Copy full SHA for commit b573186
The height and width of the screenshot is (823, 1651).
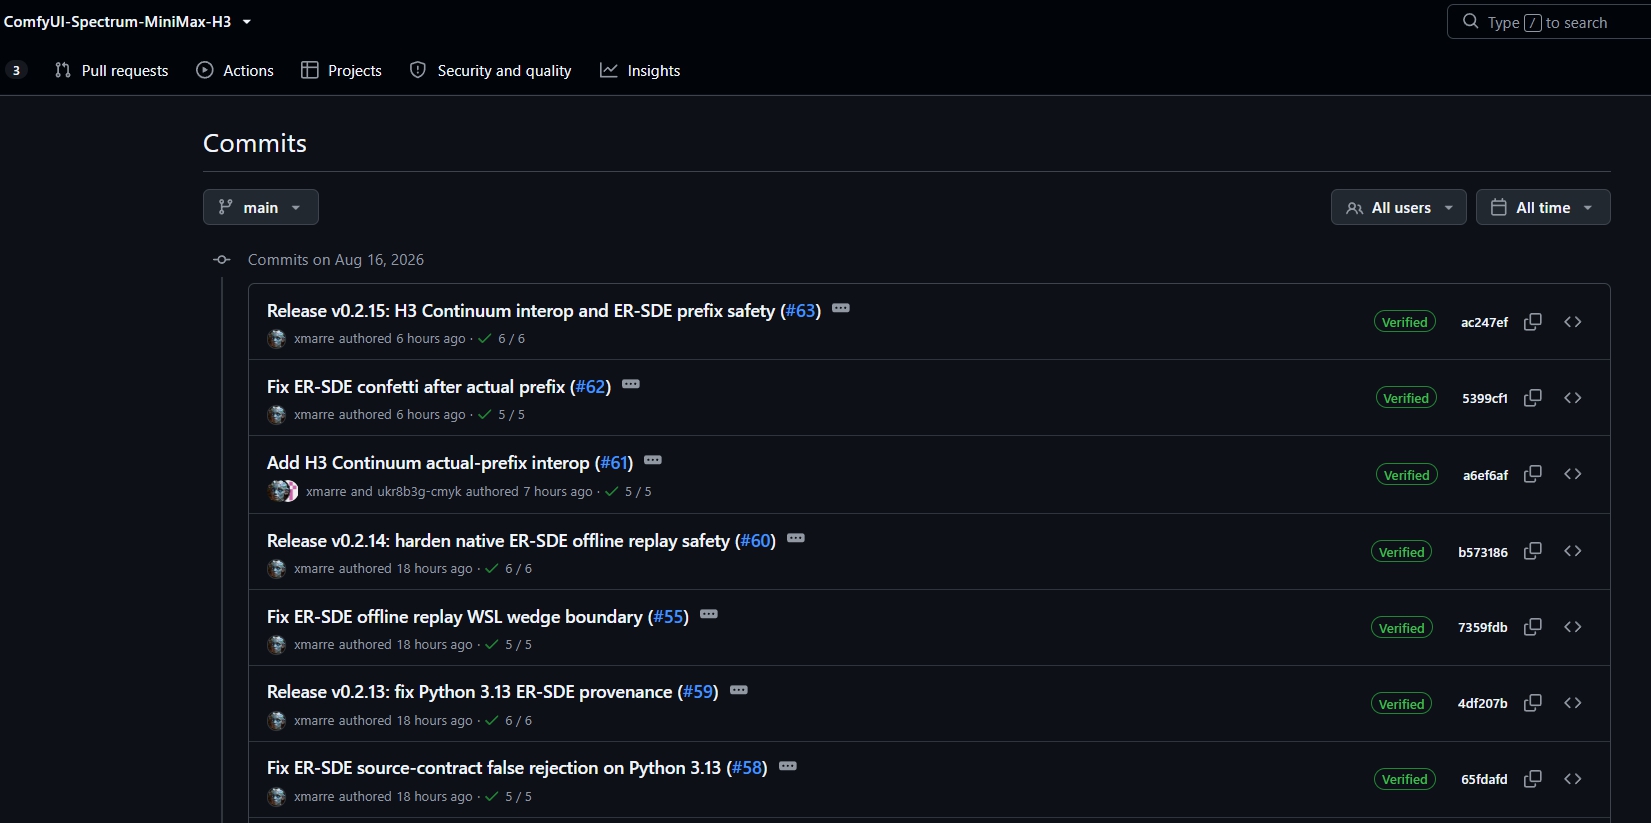(1532, 551)
